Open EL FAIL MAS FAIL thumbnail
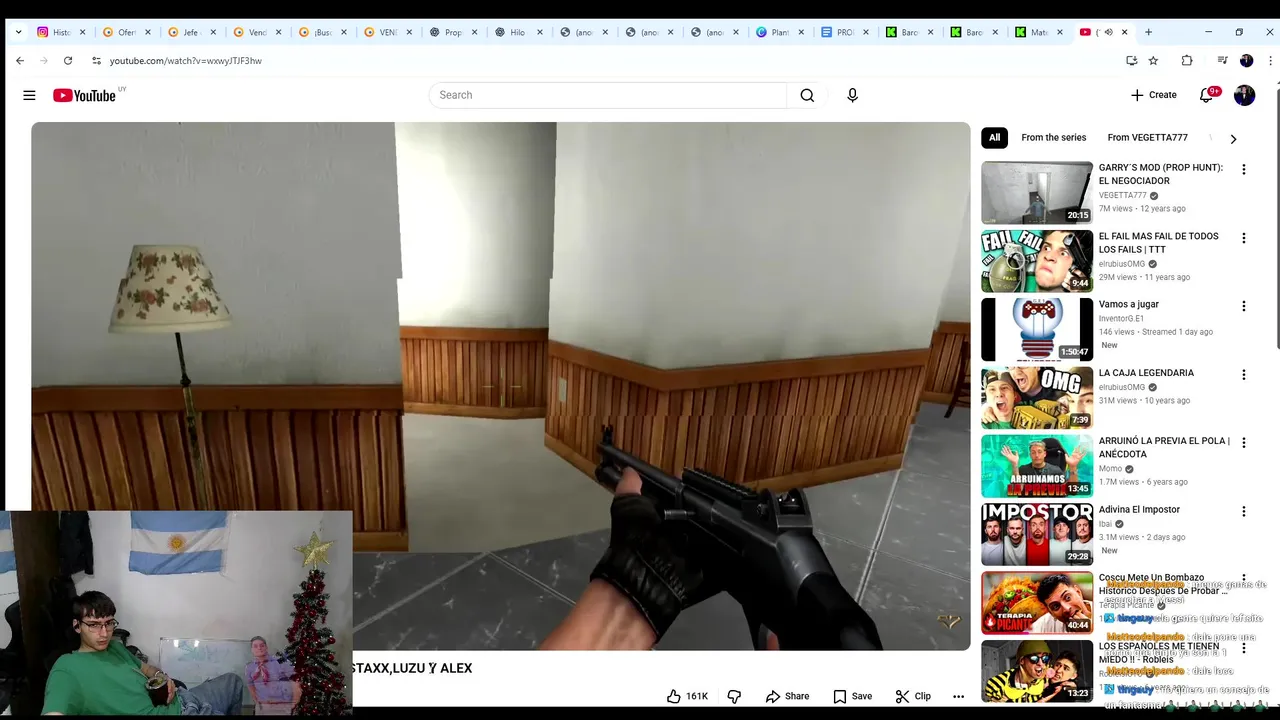This screenshot has height=720, width=1280. [x=1037, y=261]
